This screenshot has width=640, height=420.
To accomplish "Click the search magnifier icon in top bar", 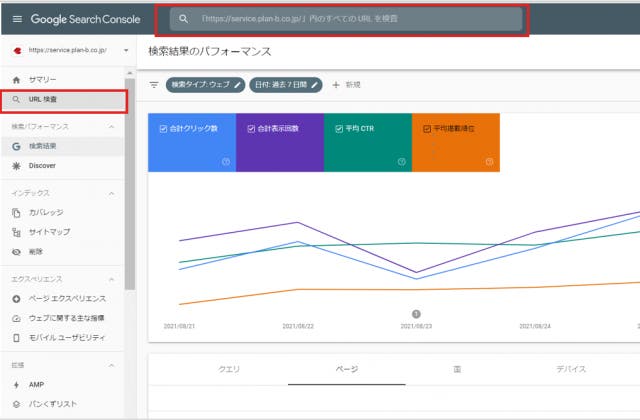I will click(x=184, y=19).
